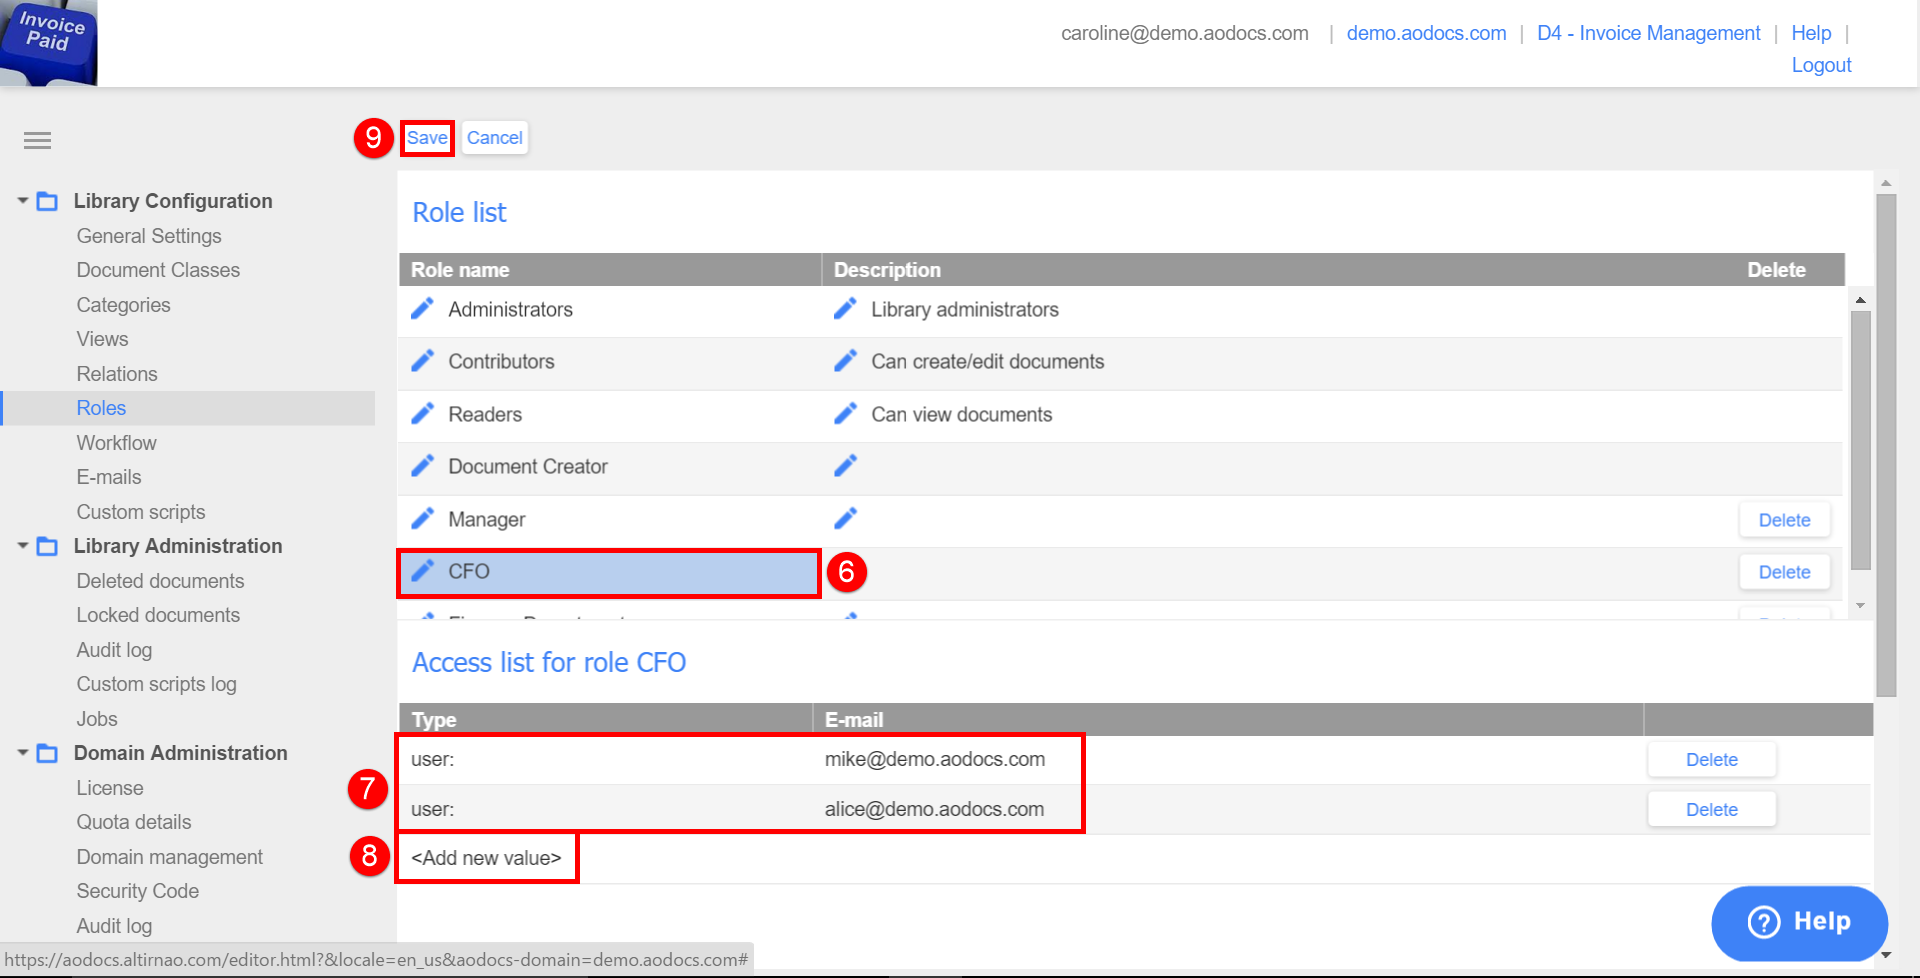Select the mike@demo.aodocs.com email cell

pyautogui.click(x=935, y=759)
